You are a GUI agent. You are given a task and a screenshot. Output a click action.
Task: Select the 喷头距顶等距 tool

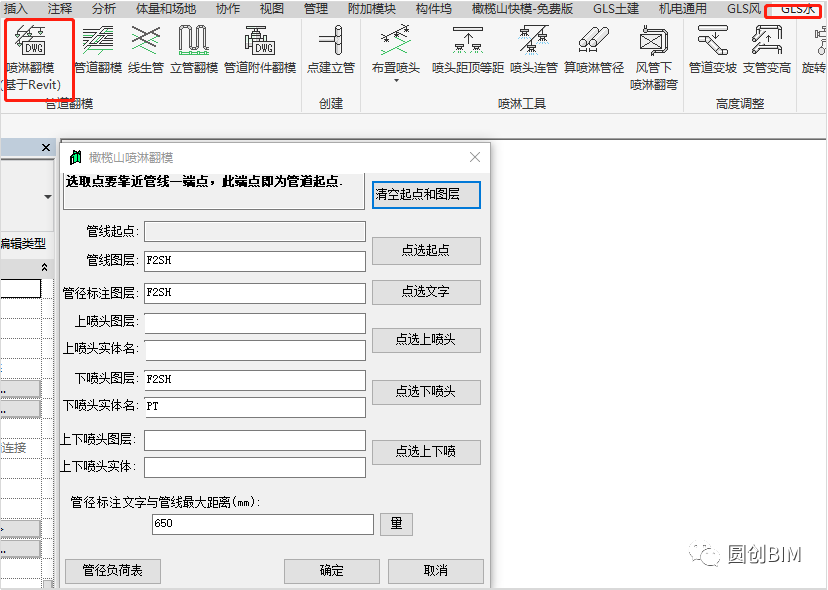[468, 50]
